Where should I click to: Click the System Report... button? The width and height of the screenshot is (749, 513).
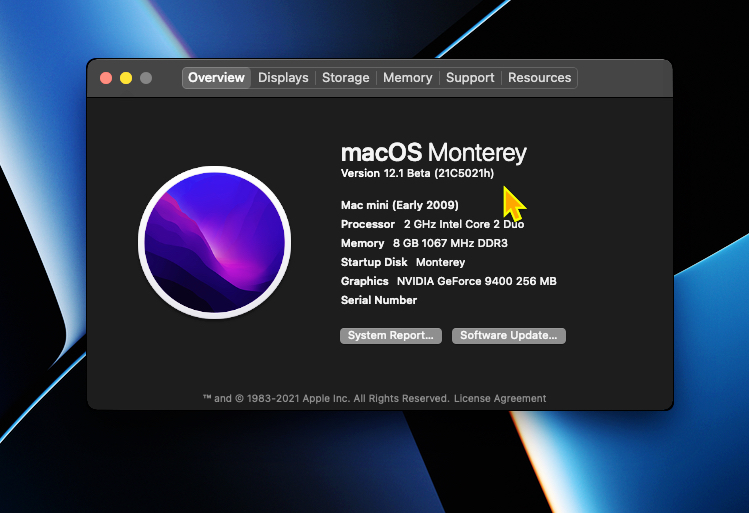(x=391, y=335)
